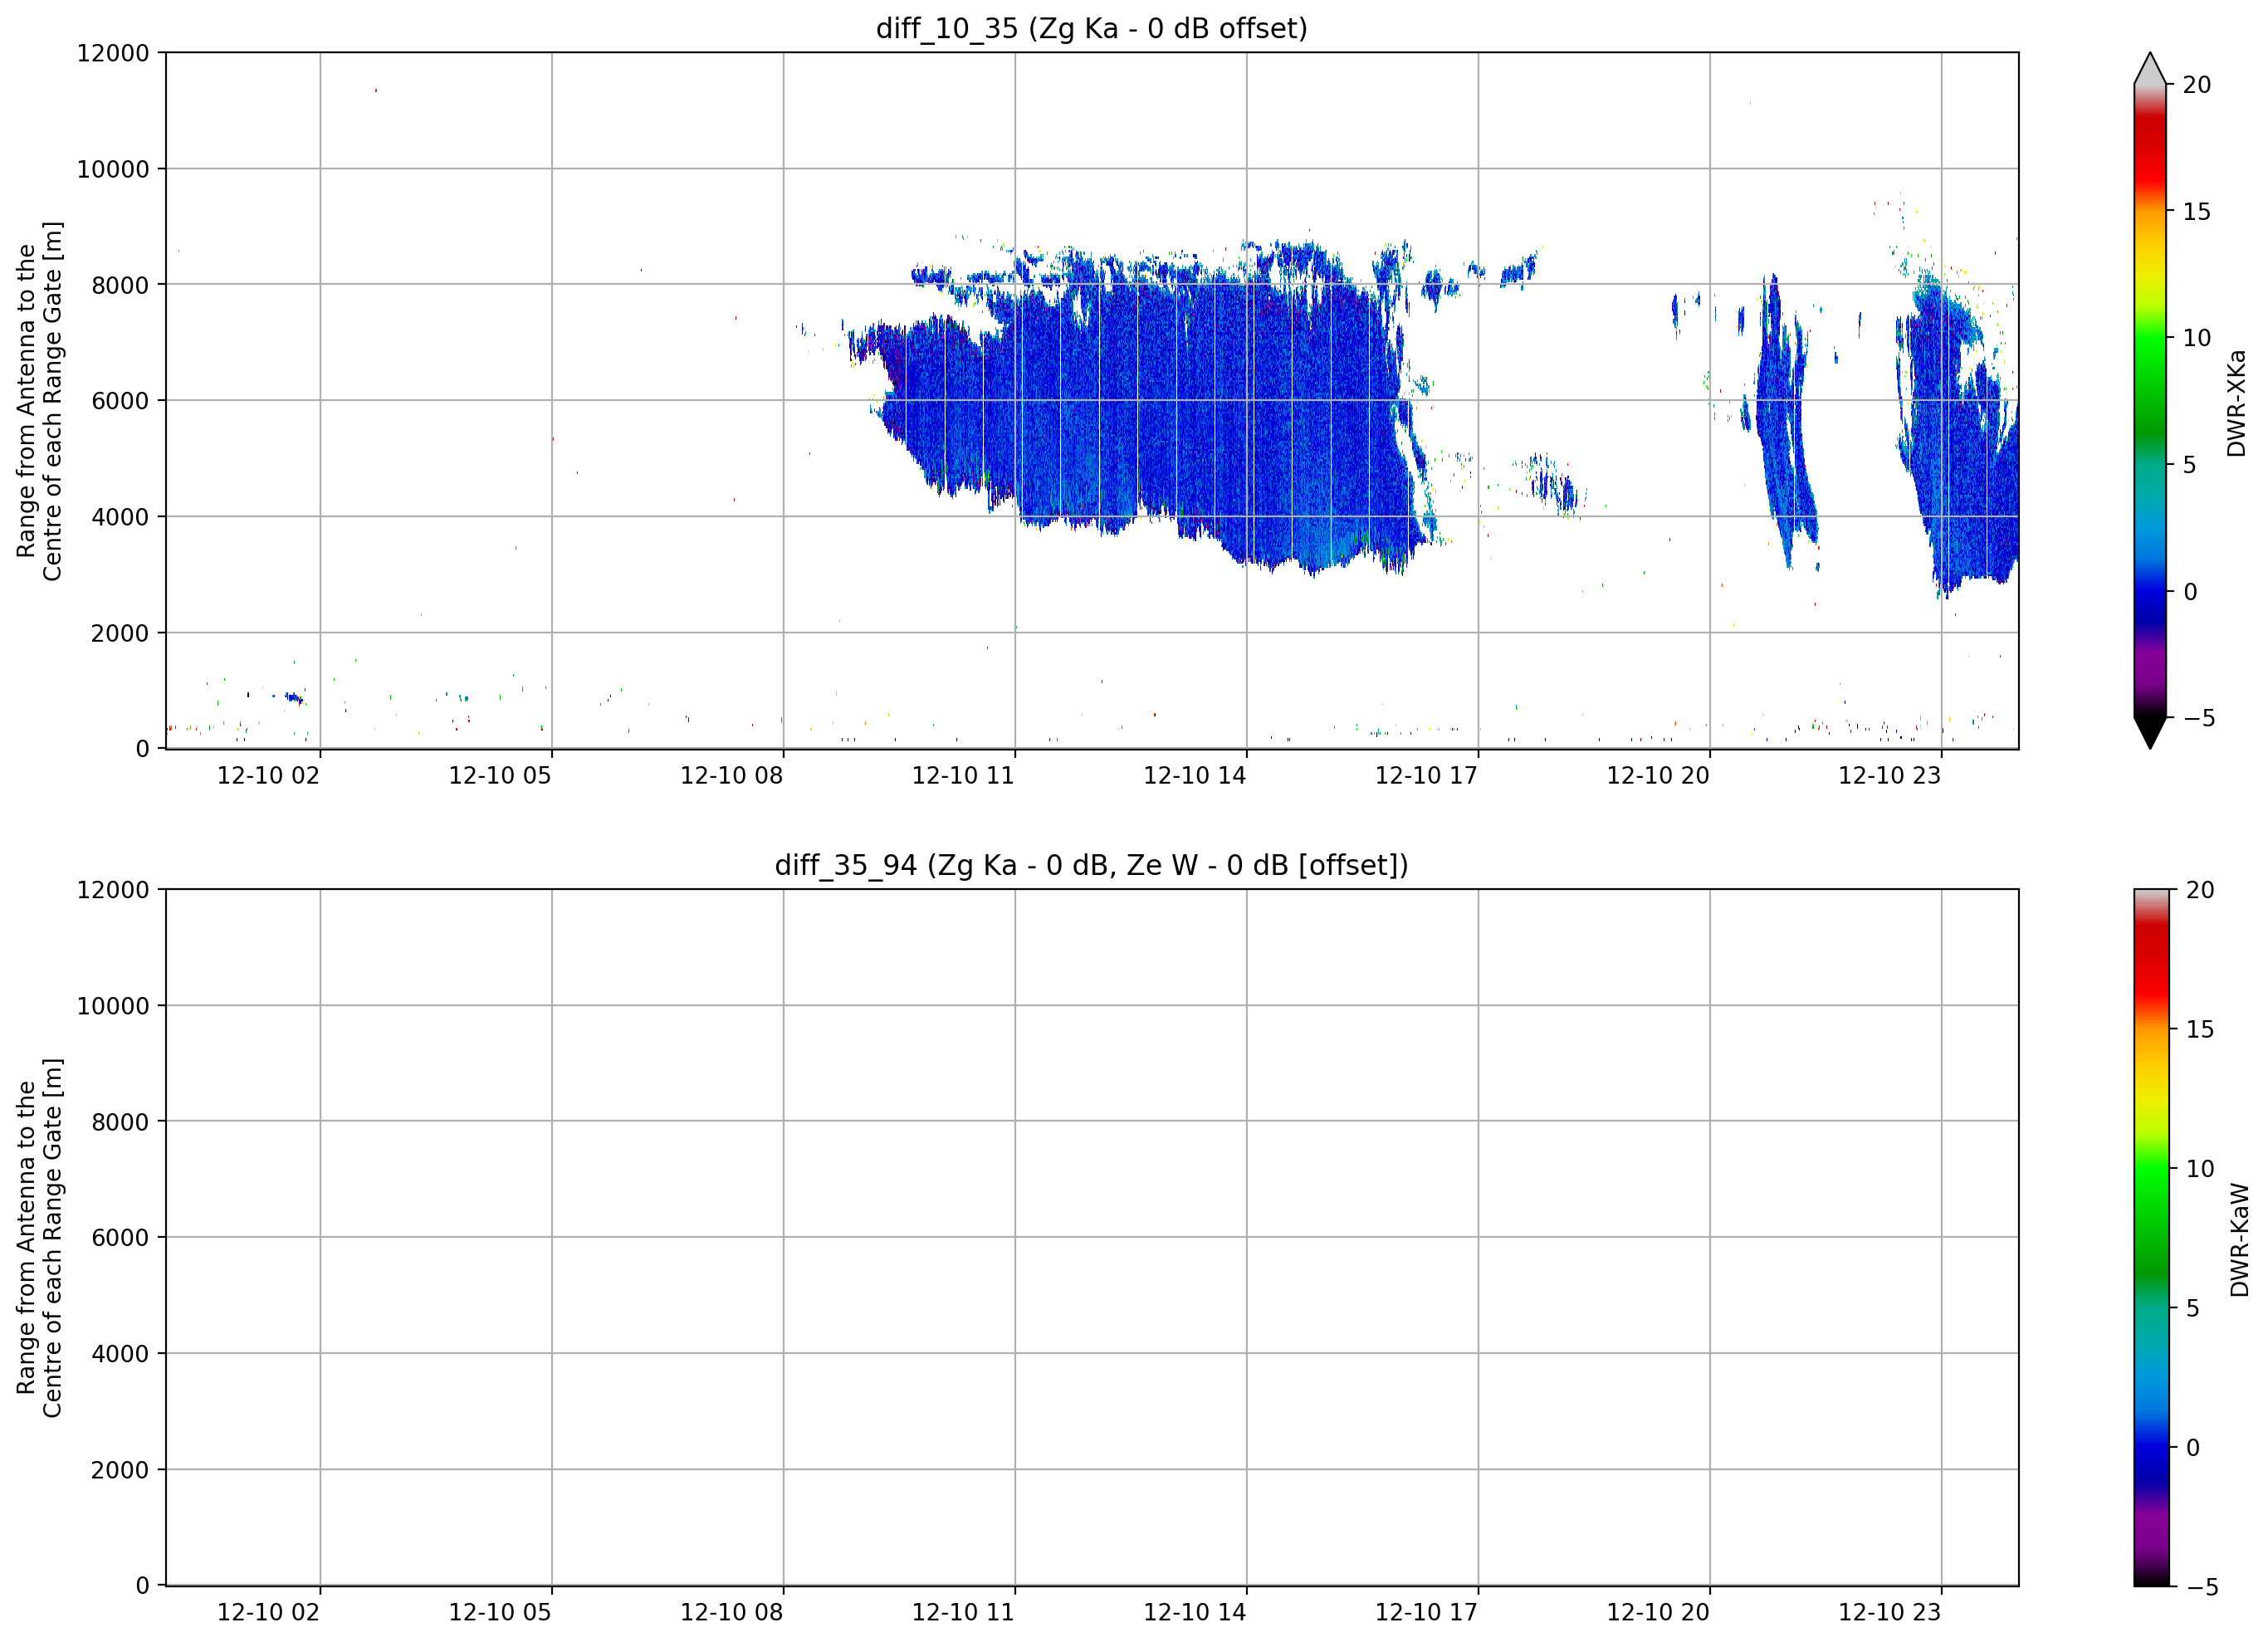Click '12-10 08' under the diff_10_35 plot
Screen dimensions: 2268x1642
pos(732,775)
